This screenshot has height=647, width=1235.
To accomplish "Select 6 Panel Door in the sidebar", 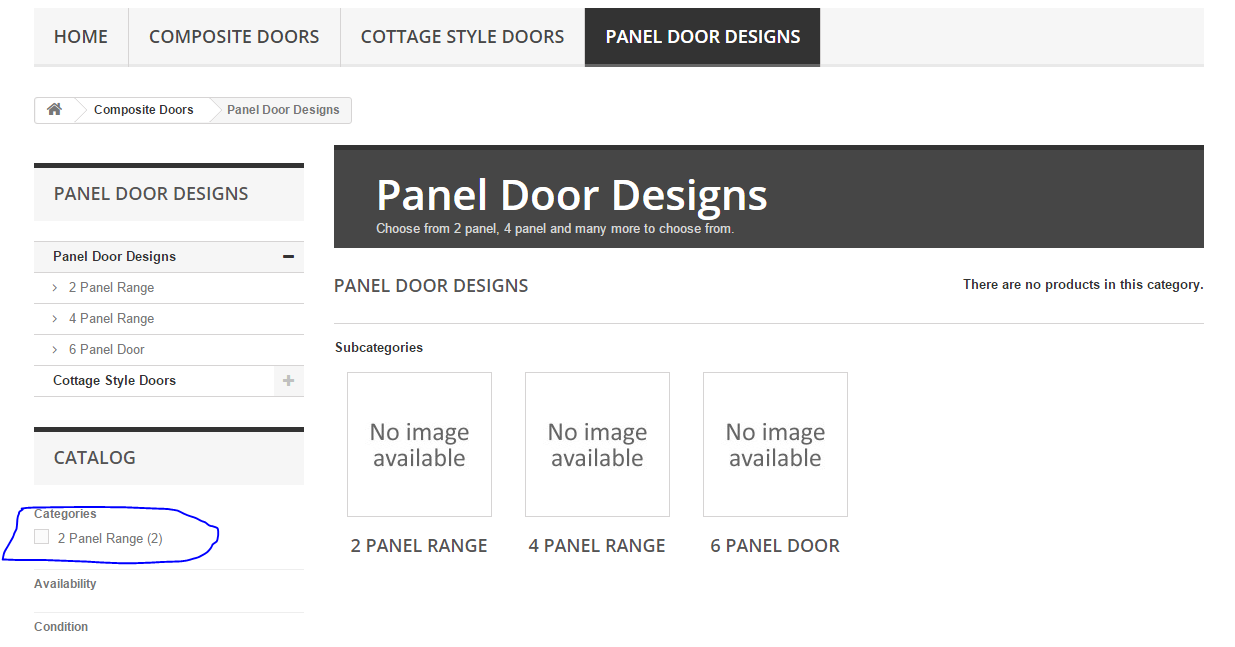I will (107, 349).
